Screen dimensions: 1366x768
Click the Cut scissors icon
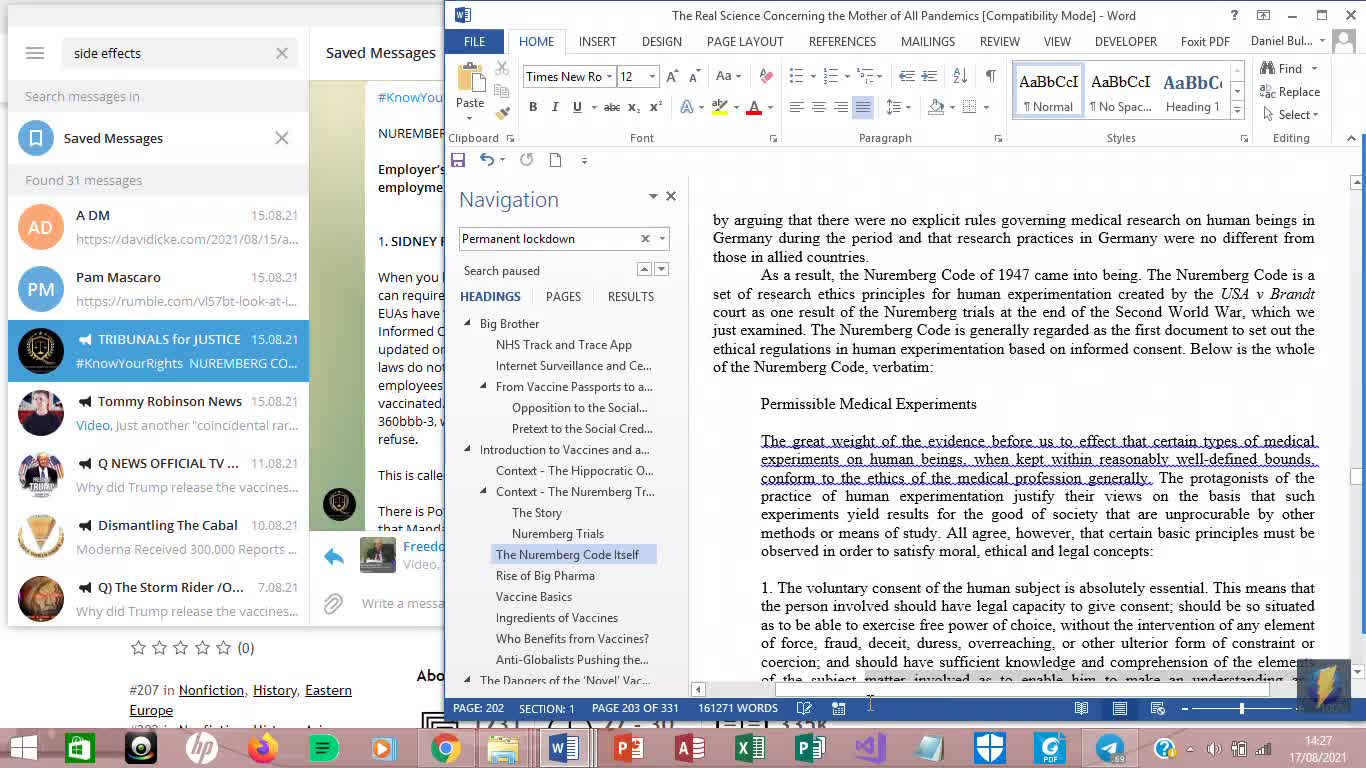[x=502, y=69]
